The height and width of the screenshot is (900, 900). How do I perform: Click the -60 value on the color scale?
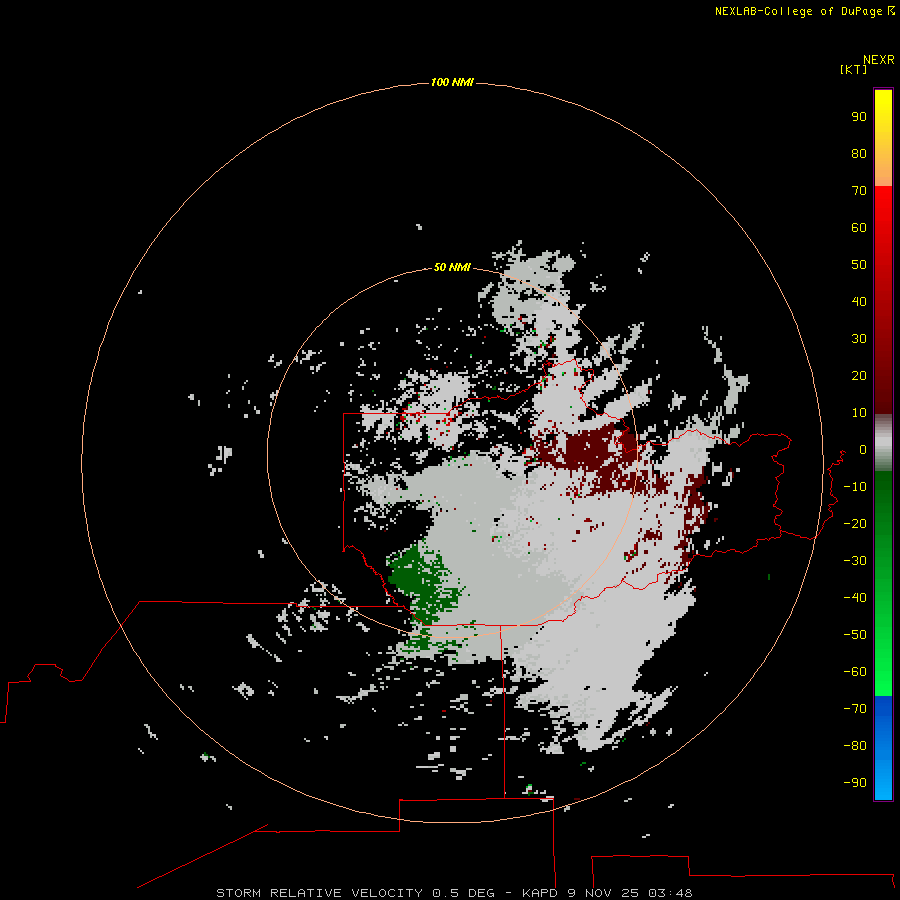855,672
